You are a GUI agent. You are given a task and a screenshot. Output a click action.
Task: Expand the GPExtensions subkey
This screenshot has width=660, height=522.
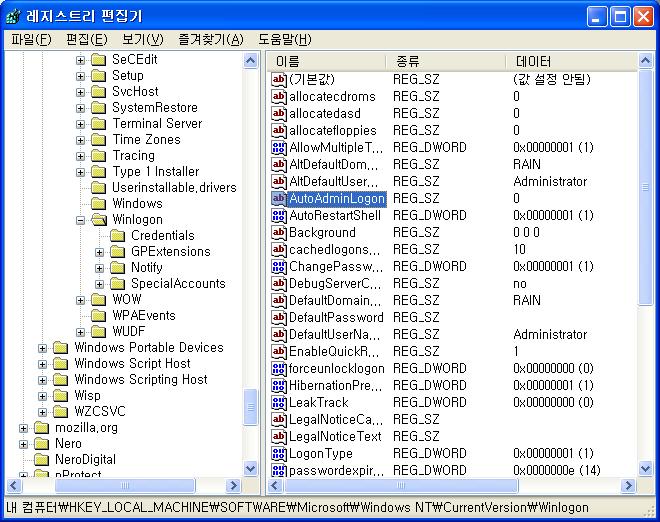click(99, 252)
